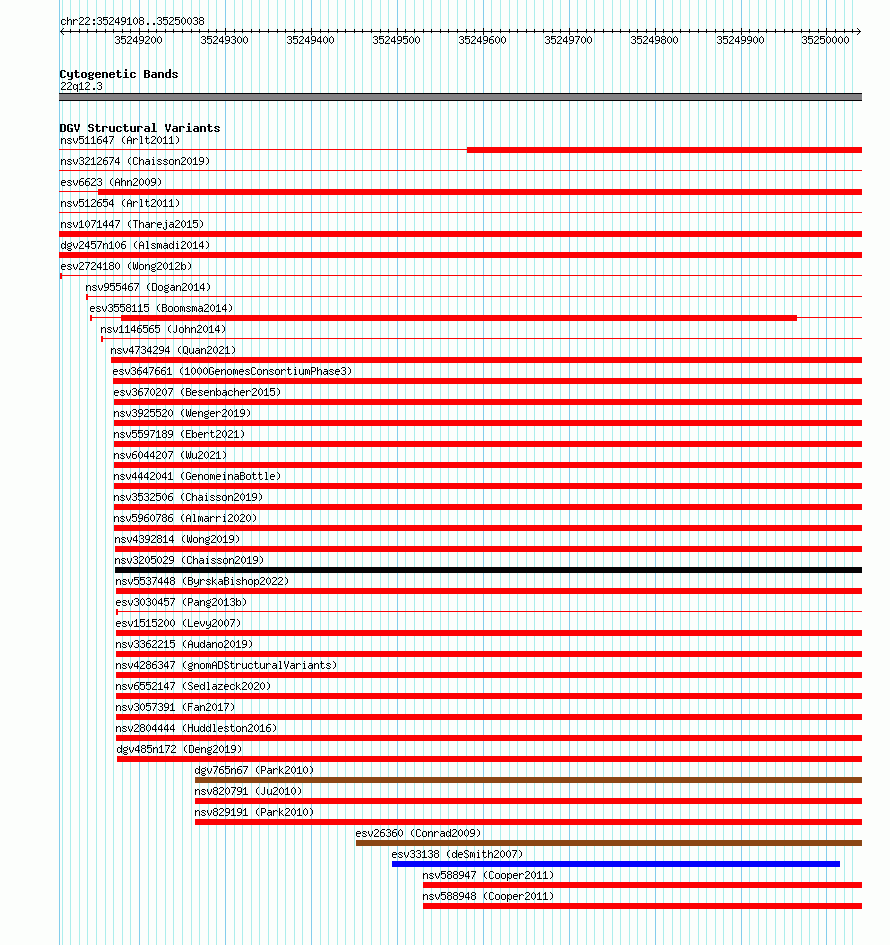This screenshot has width=890, height=945.
Task: Click ruler position 35249200
Action: point(139,40)
